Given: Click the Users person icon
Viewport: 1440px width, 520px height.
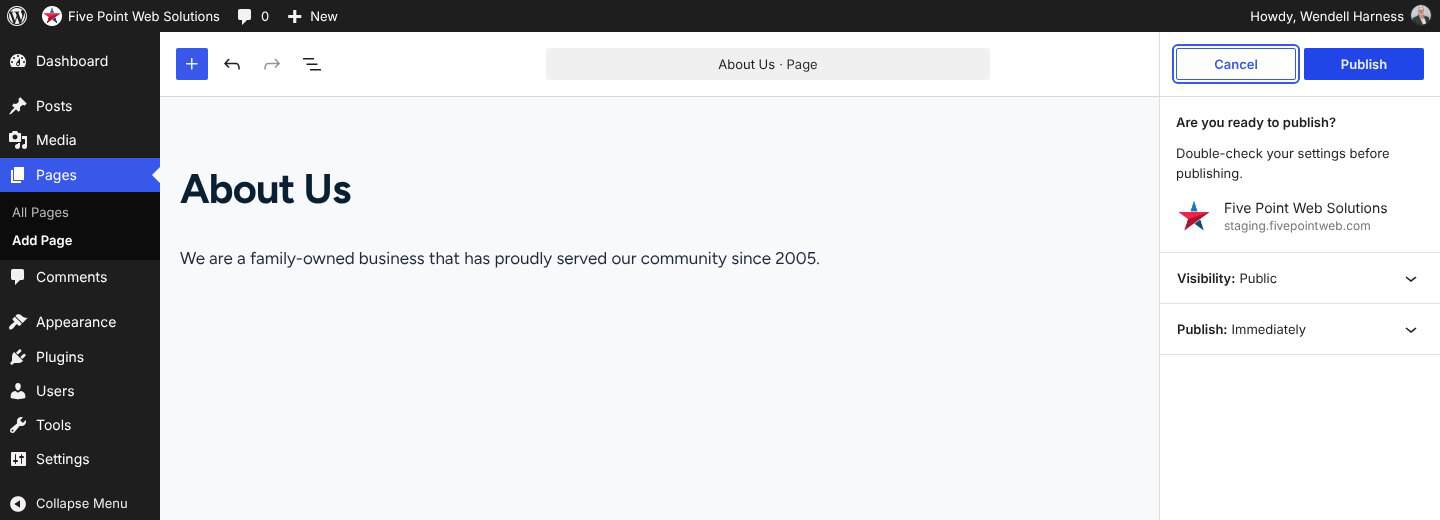Looking at the screenshot, I should pyautogui.click(x=18, y=391).
